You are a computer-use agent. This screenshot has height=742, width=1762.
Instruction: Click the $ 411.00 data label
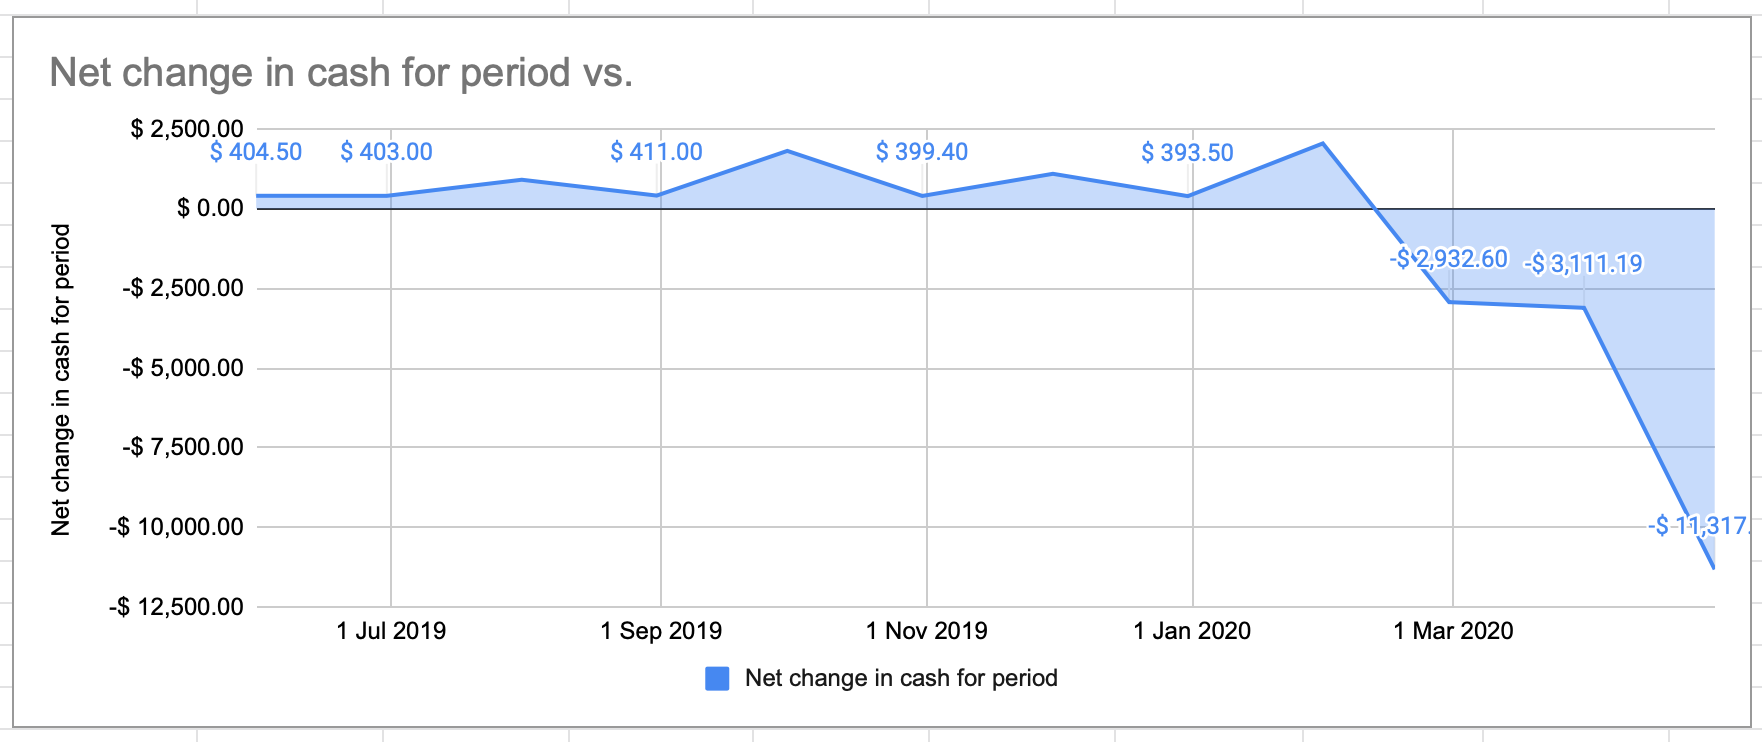tap(656, 152)
